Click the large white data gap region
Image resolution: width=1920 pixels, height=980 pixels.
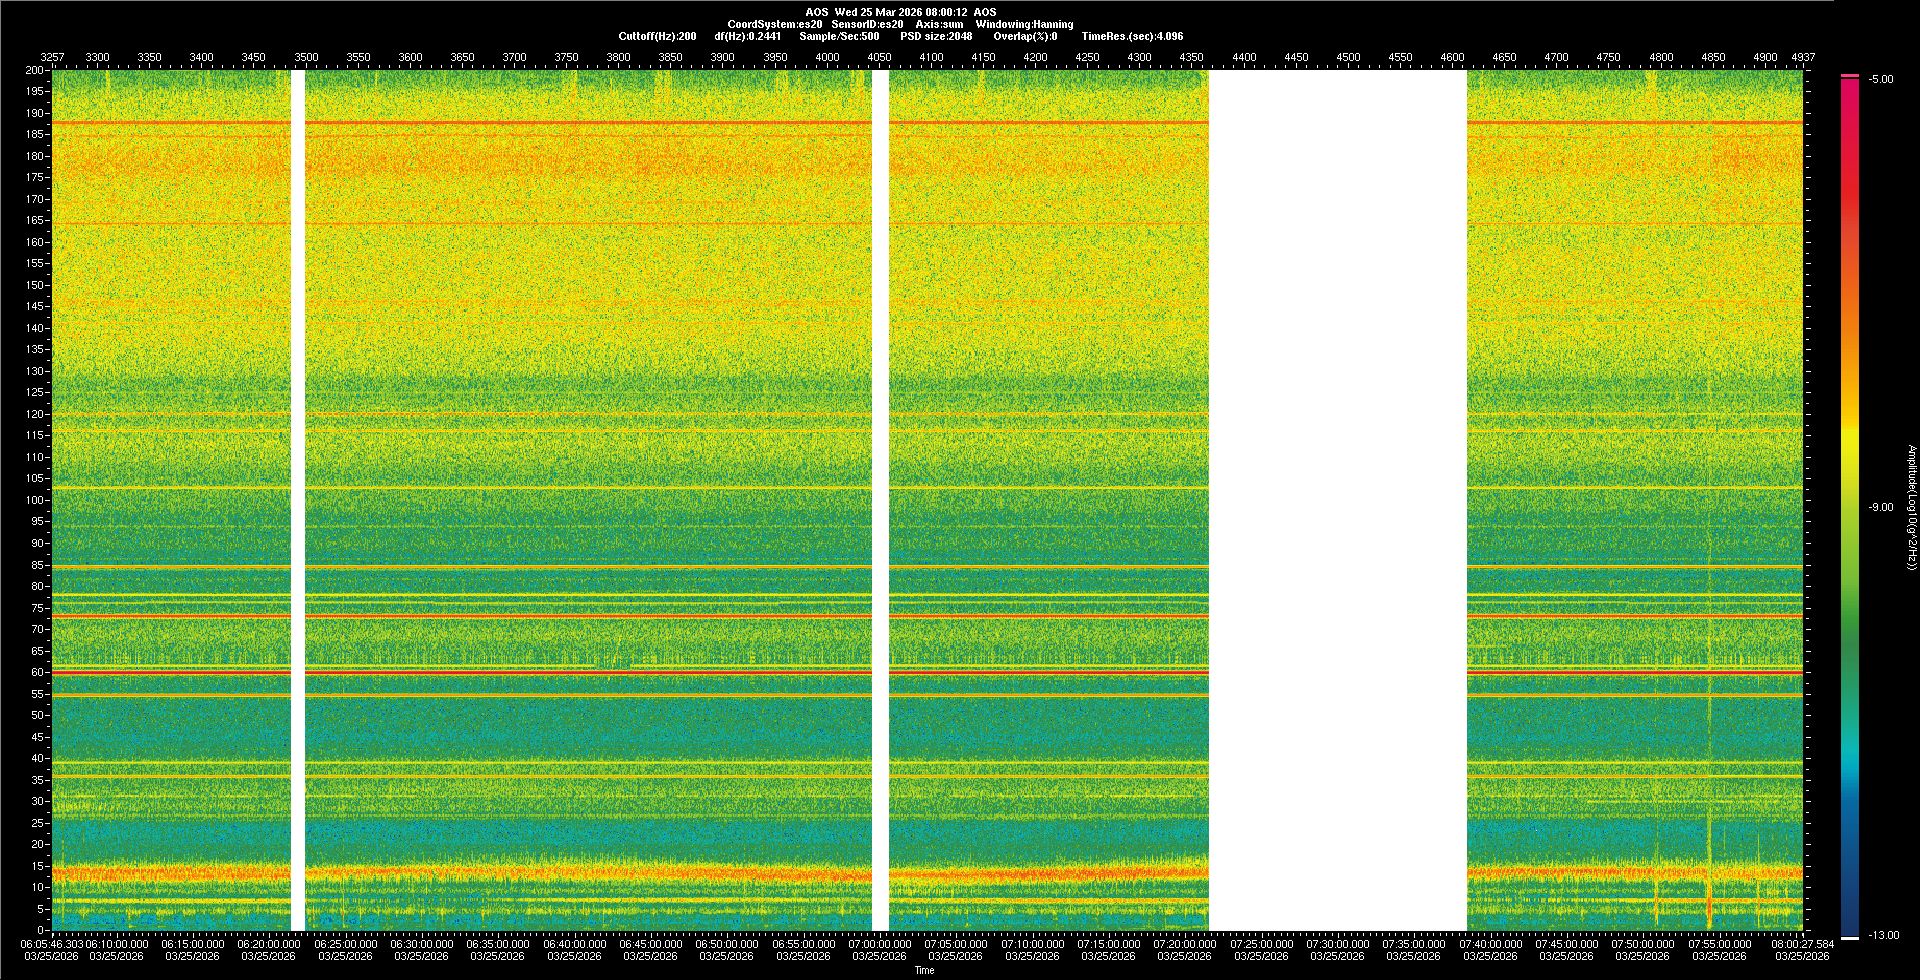1337,500
